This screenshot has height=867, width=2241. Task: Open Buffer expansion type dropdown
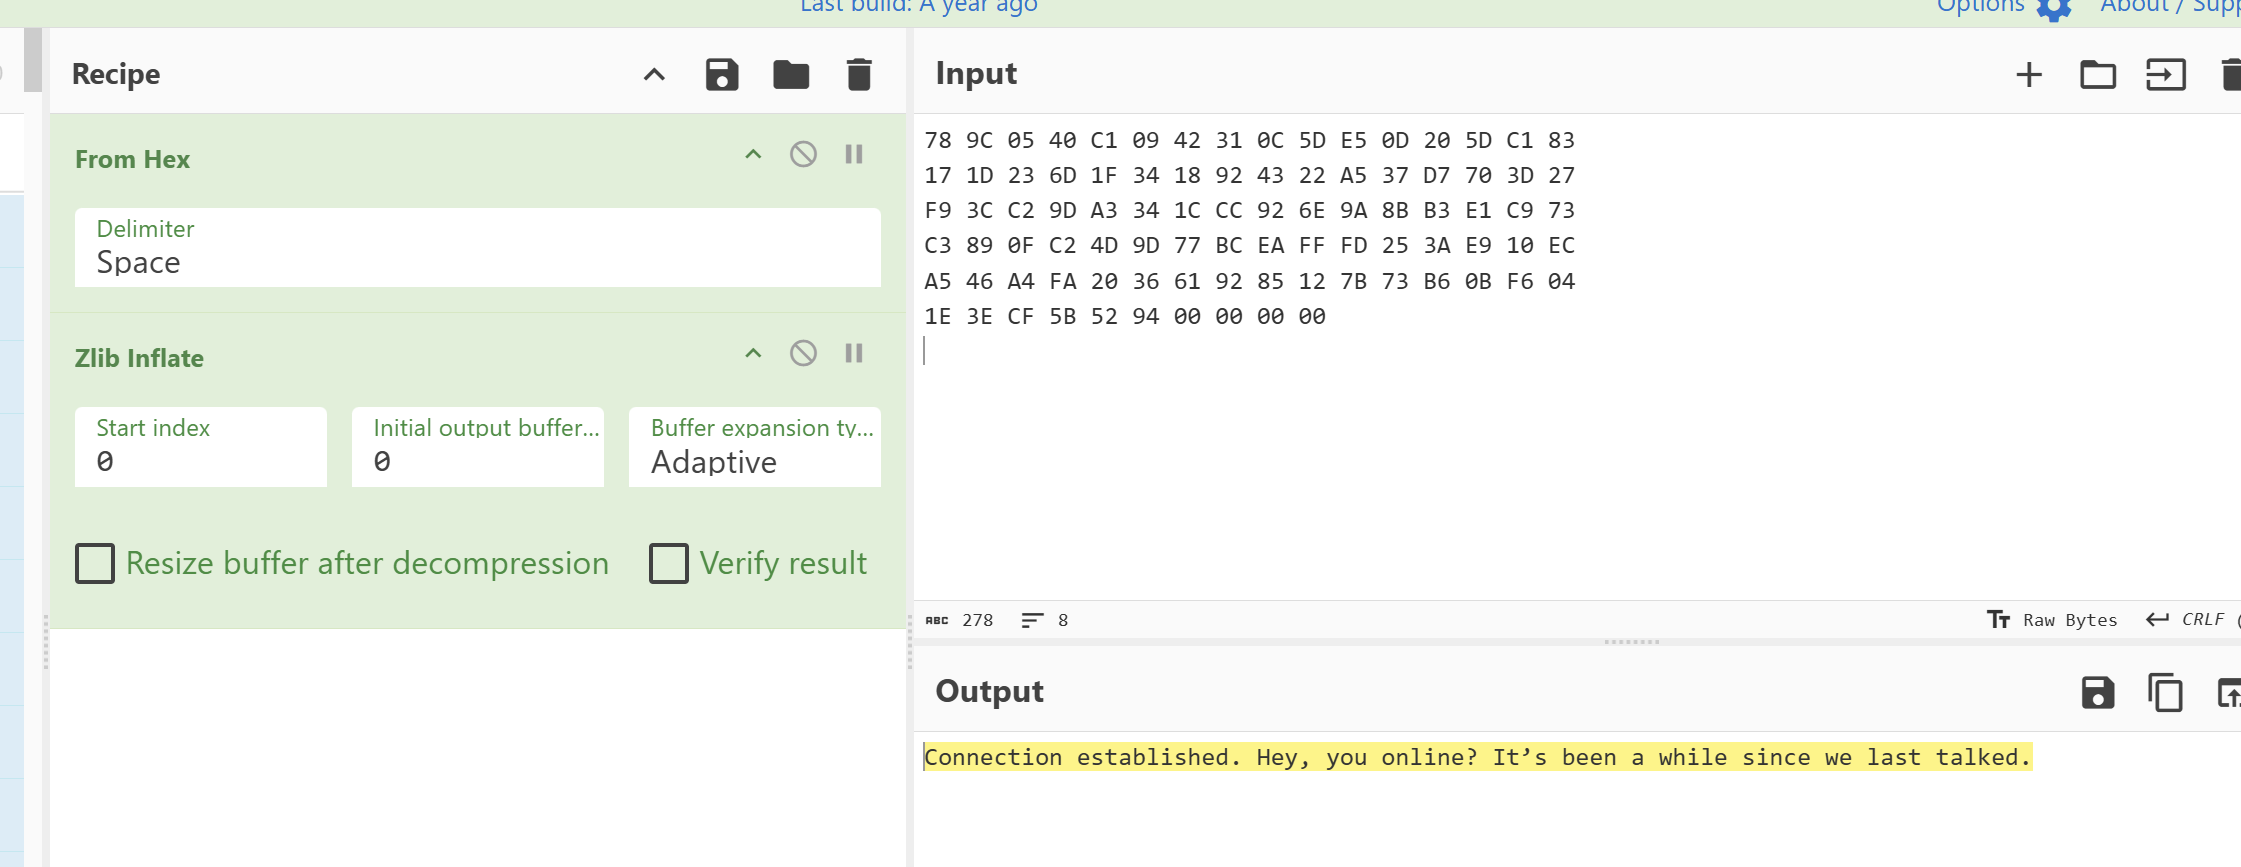pos(754,448)
